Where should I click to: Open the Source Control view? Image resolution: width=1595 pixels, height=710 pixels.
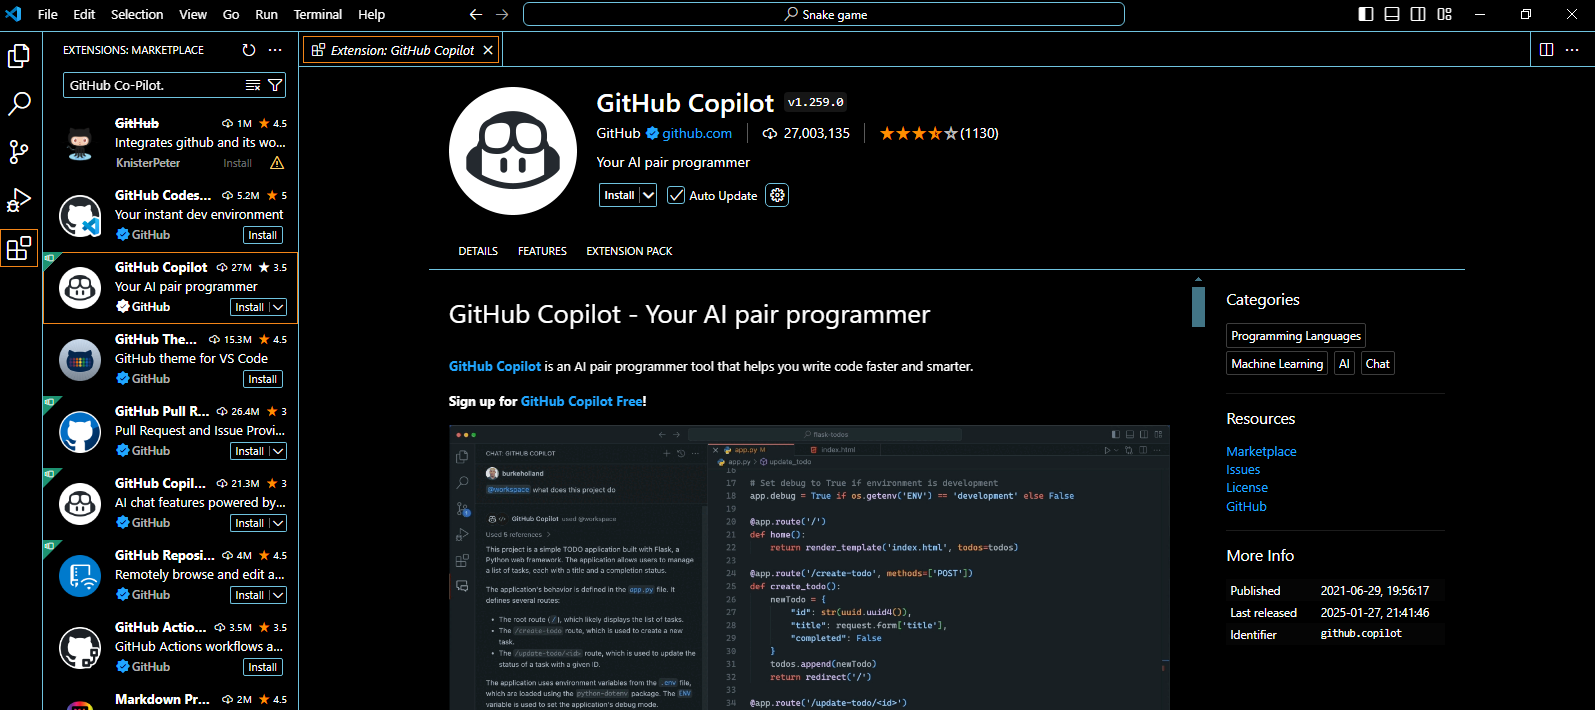19,152
